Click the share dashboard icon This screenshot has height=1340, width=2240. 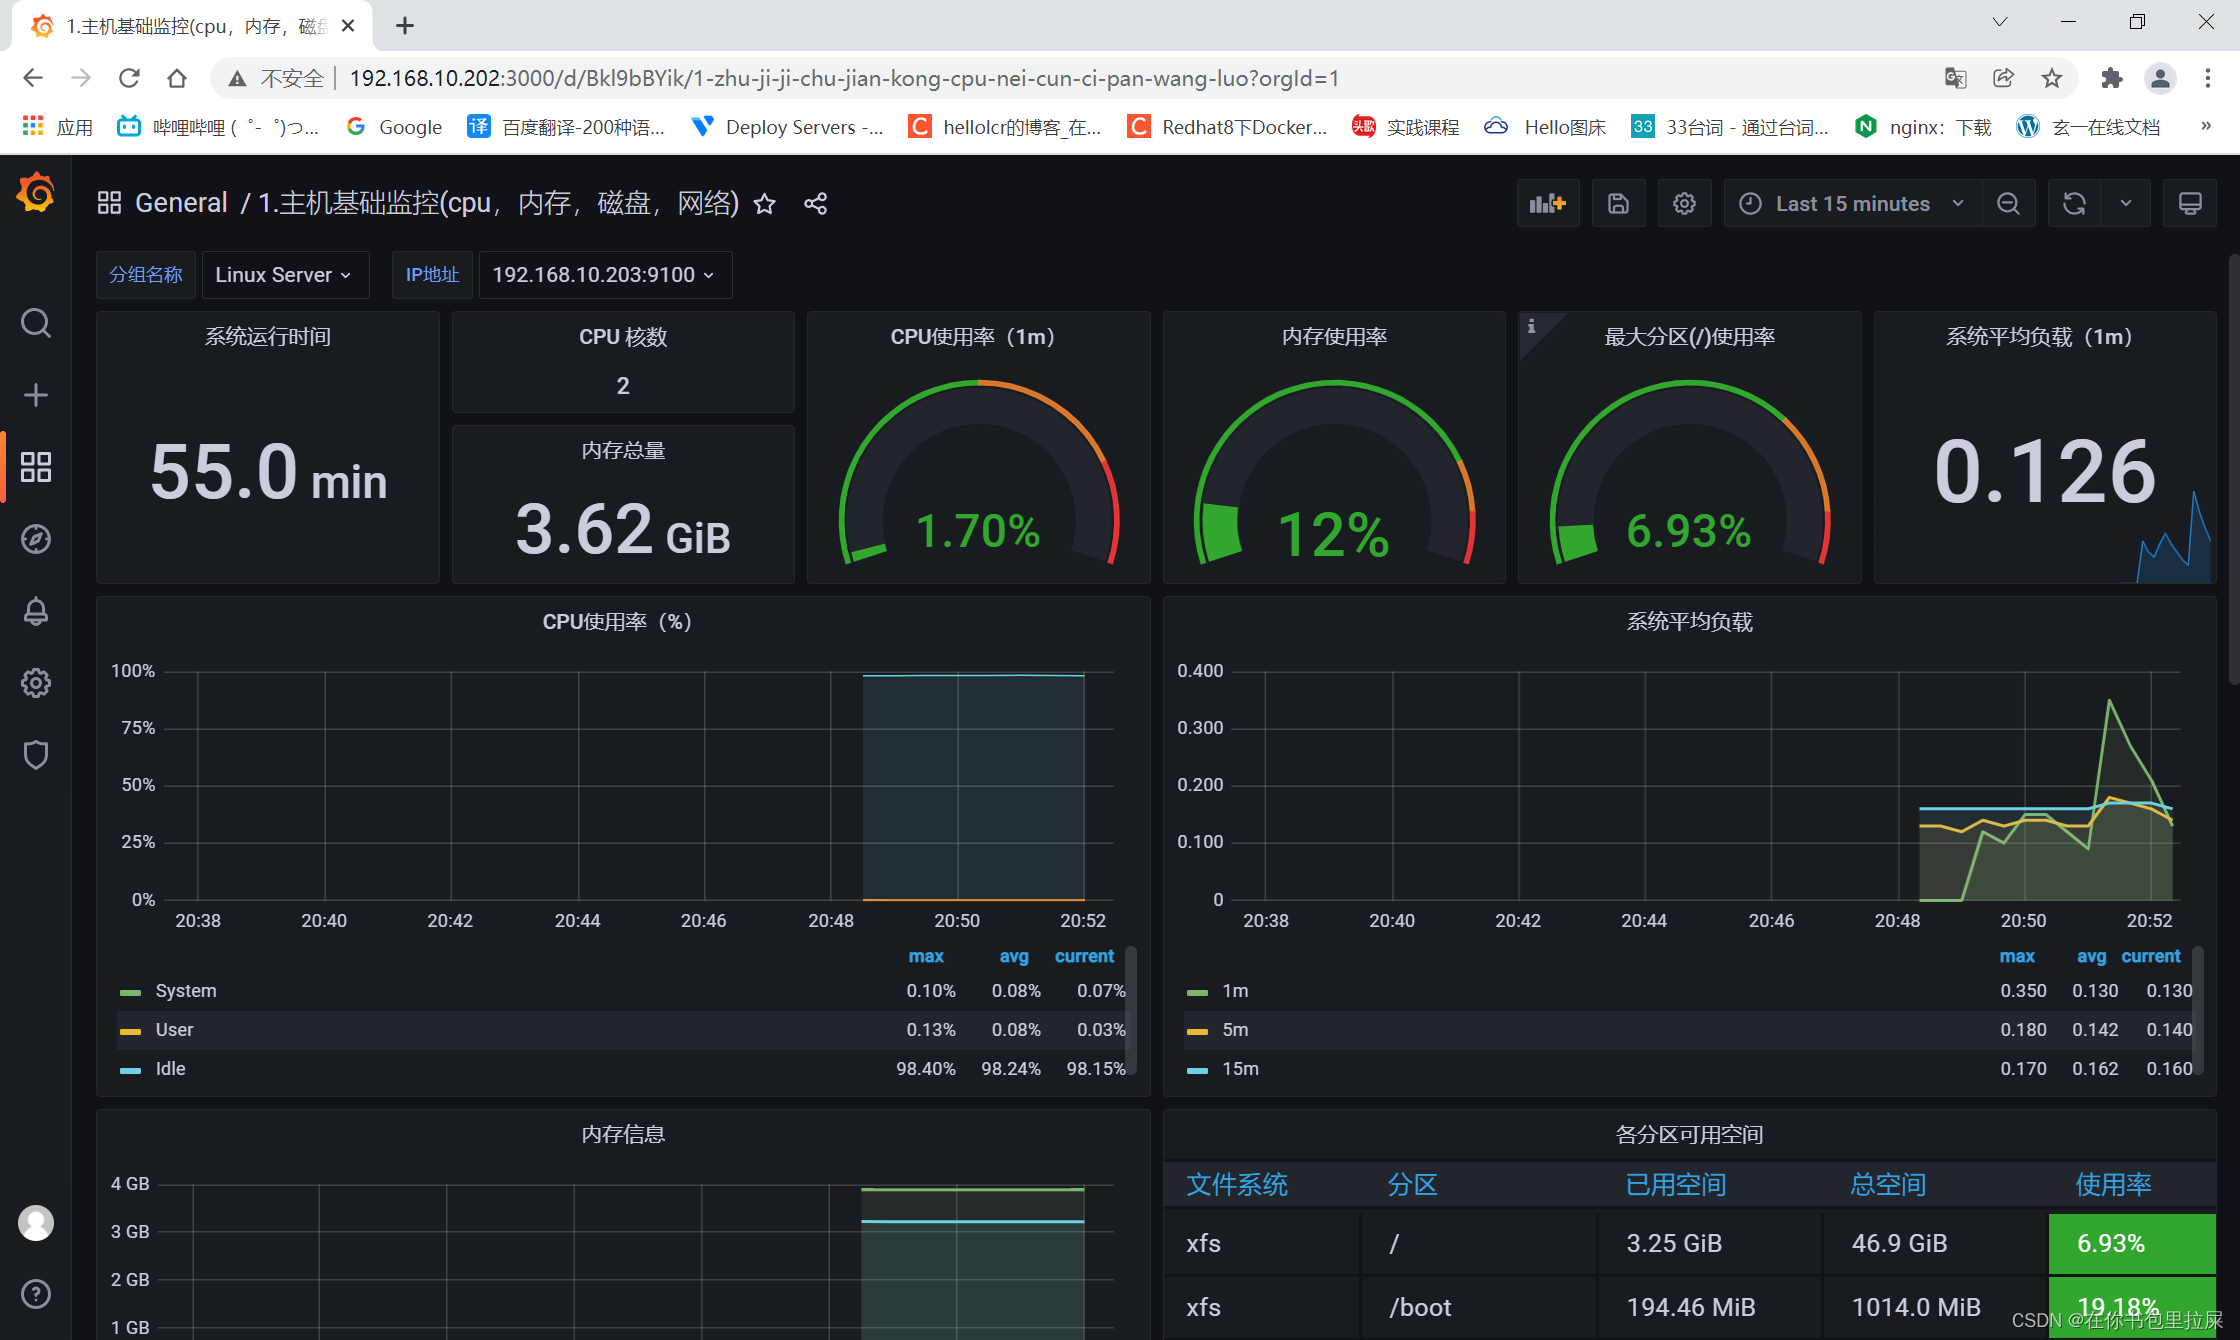(x=816, y=203)
